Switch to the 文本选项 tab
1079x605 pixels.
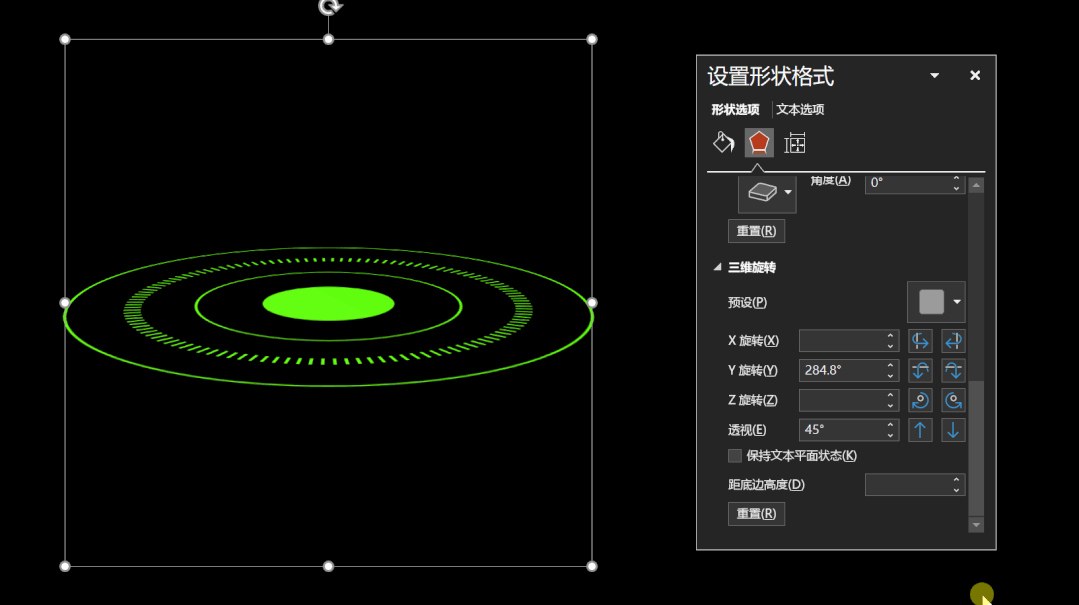[800, 109]
